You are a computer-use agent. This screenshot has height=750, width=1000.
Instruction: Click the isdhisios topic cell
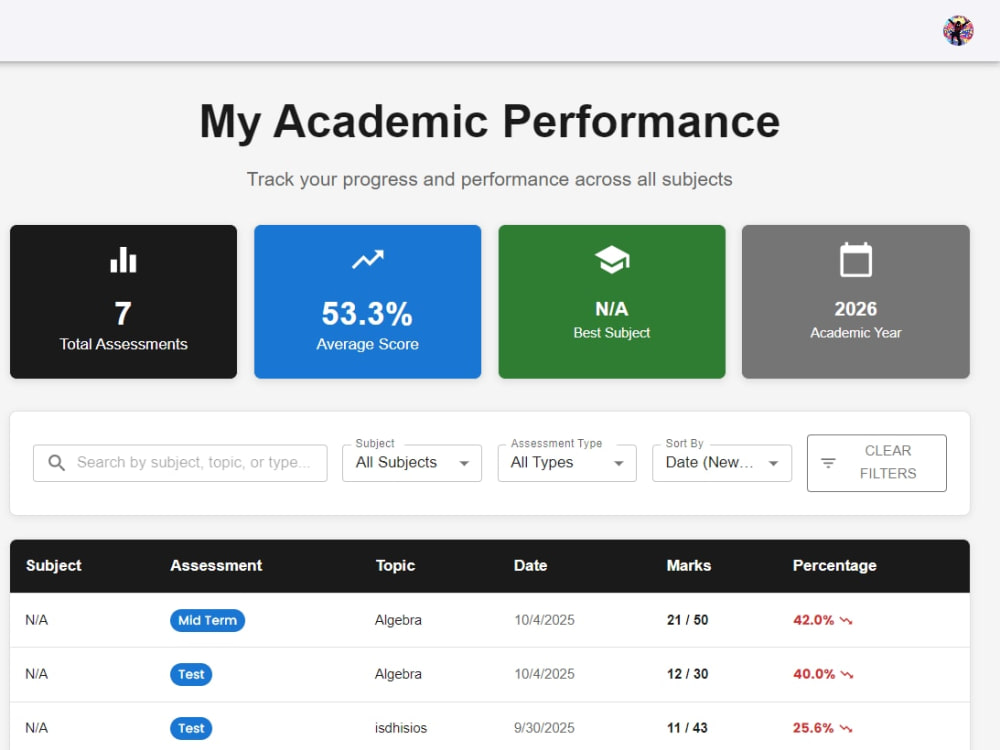coord(401,728)
